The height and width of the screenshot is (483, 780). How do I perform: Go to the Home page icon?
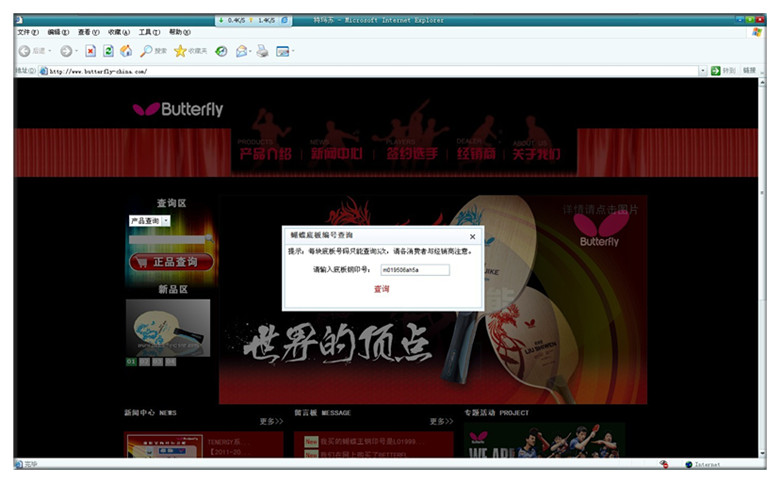[x=126, y=51]
